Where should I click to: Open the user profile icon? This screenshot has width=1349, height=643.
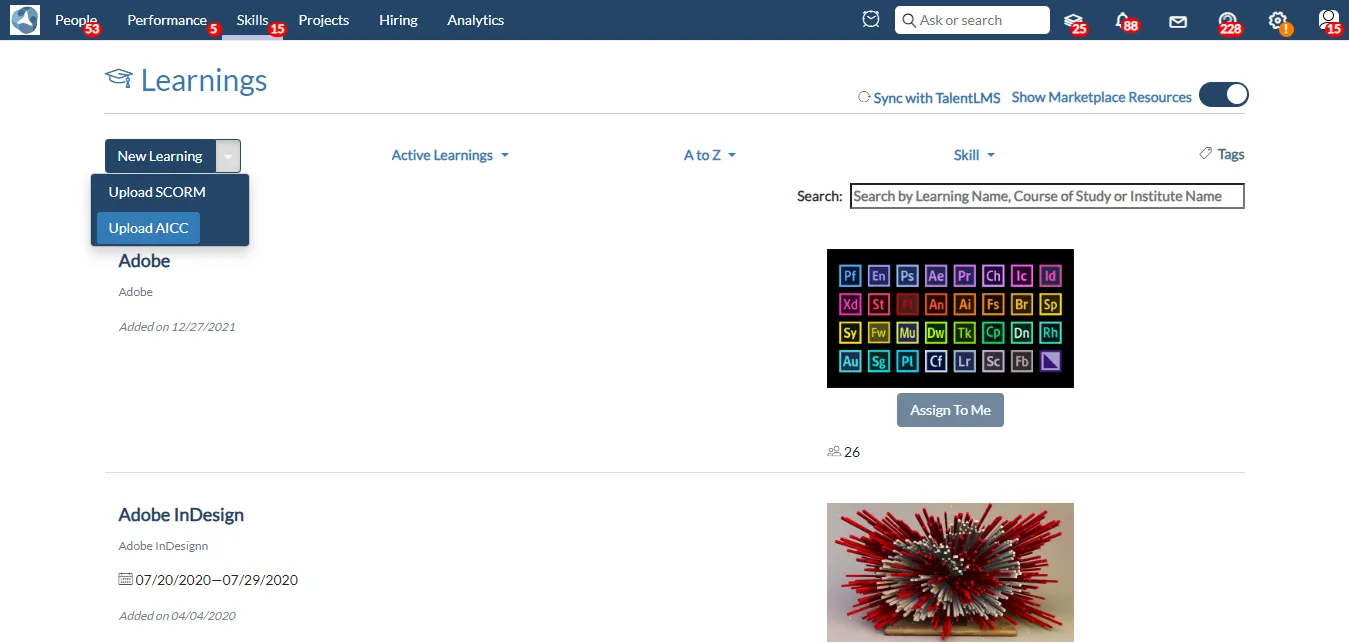[1328, 20]
